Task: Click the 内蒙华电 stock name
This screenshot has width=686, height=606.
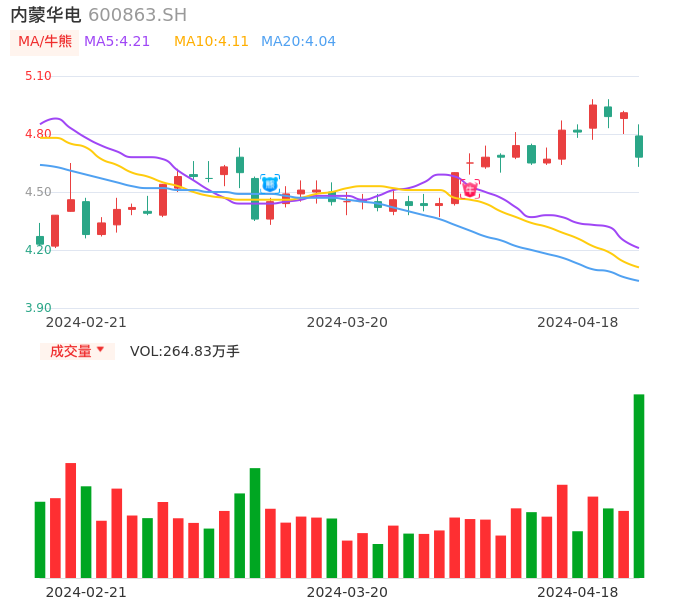Action: coord(46,15)
